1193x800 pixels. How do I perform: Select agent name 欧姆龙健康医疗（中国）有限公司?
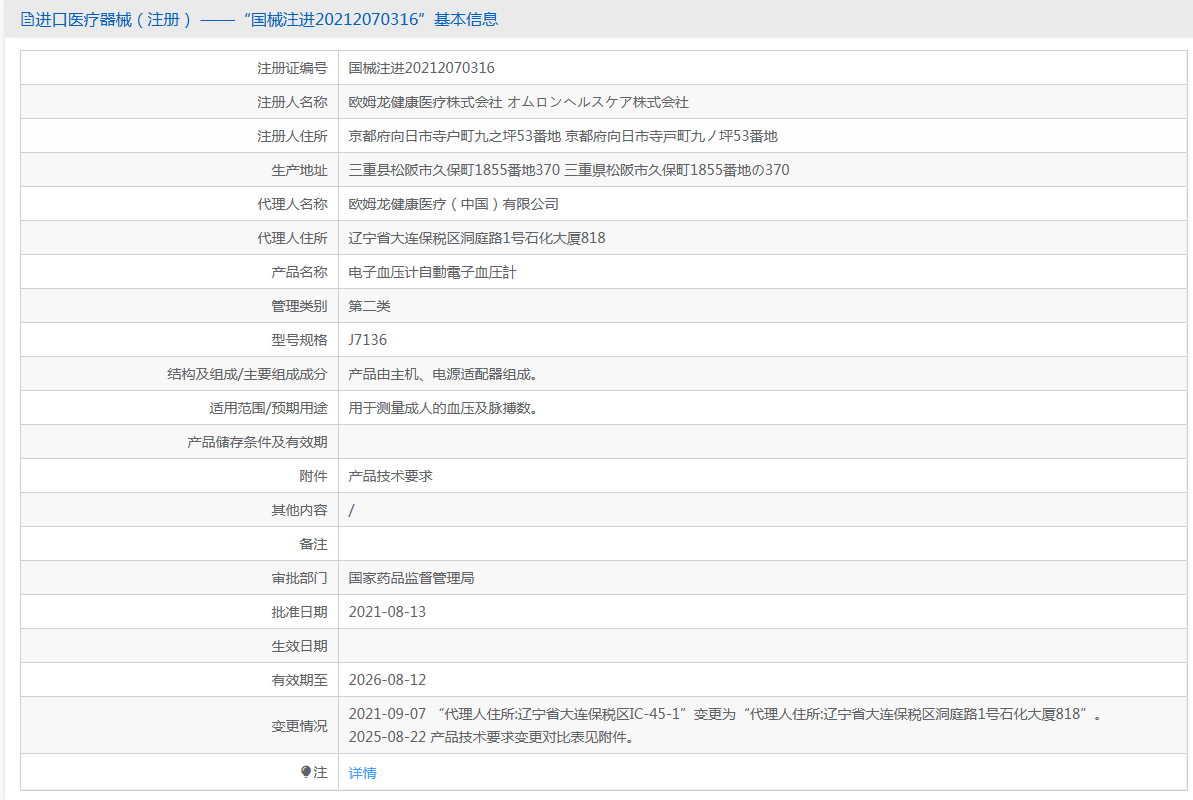(453, 204)
